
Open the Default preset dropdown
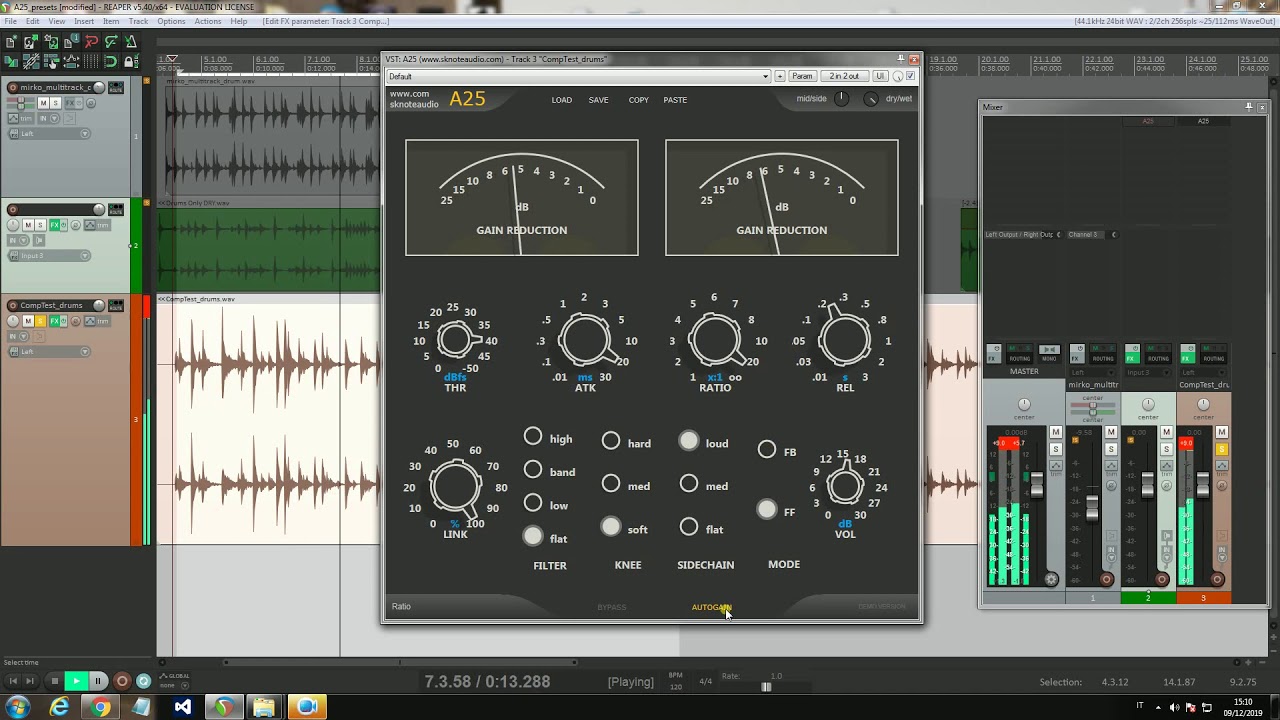tap(579, 76)
